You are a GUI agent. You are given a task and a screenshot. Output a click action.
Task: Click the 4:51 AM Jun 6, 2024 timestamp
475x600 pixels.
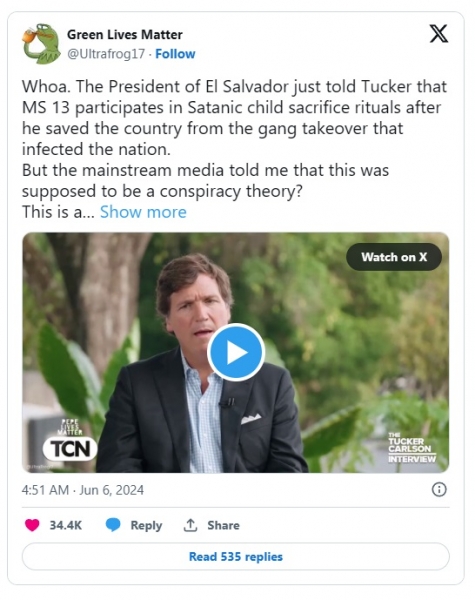(83, 490)
